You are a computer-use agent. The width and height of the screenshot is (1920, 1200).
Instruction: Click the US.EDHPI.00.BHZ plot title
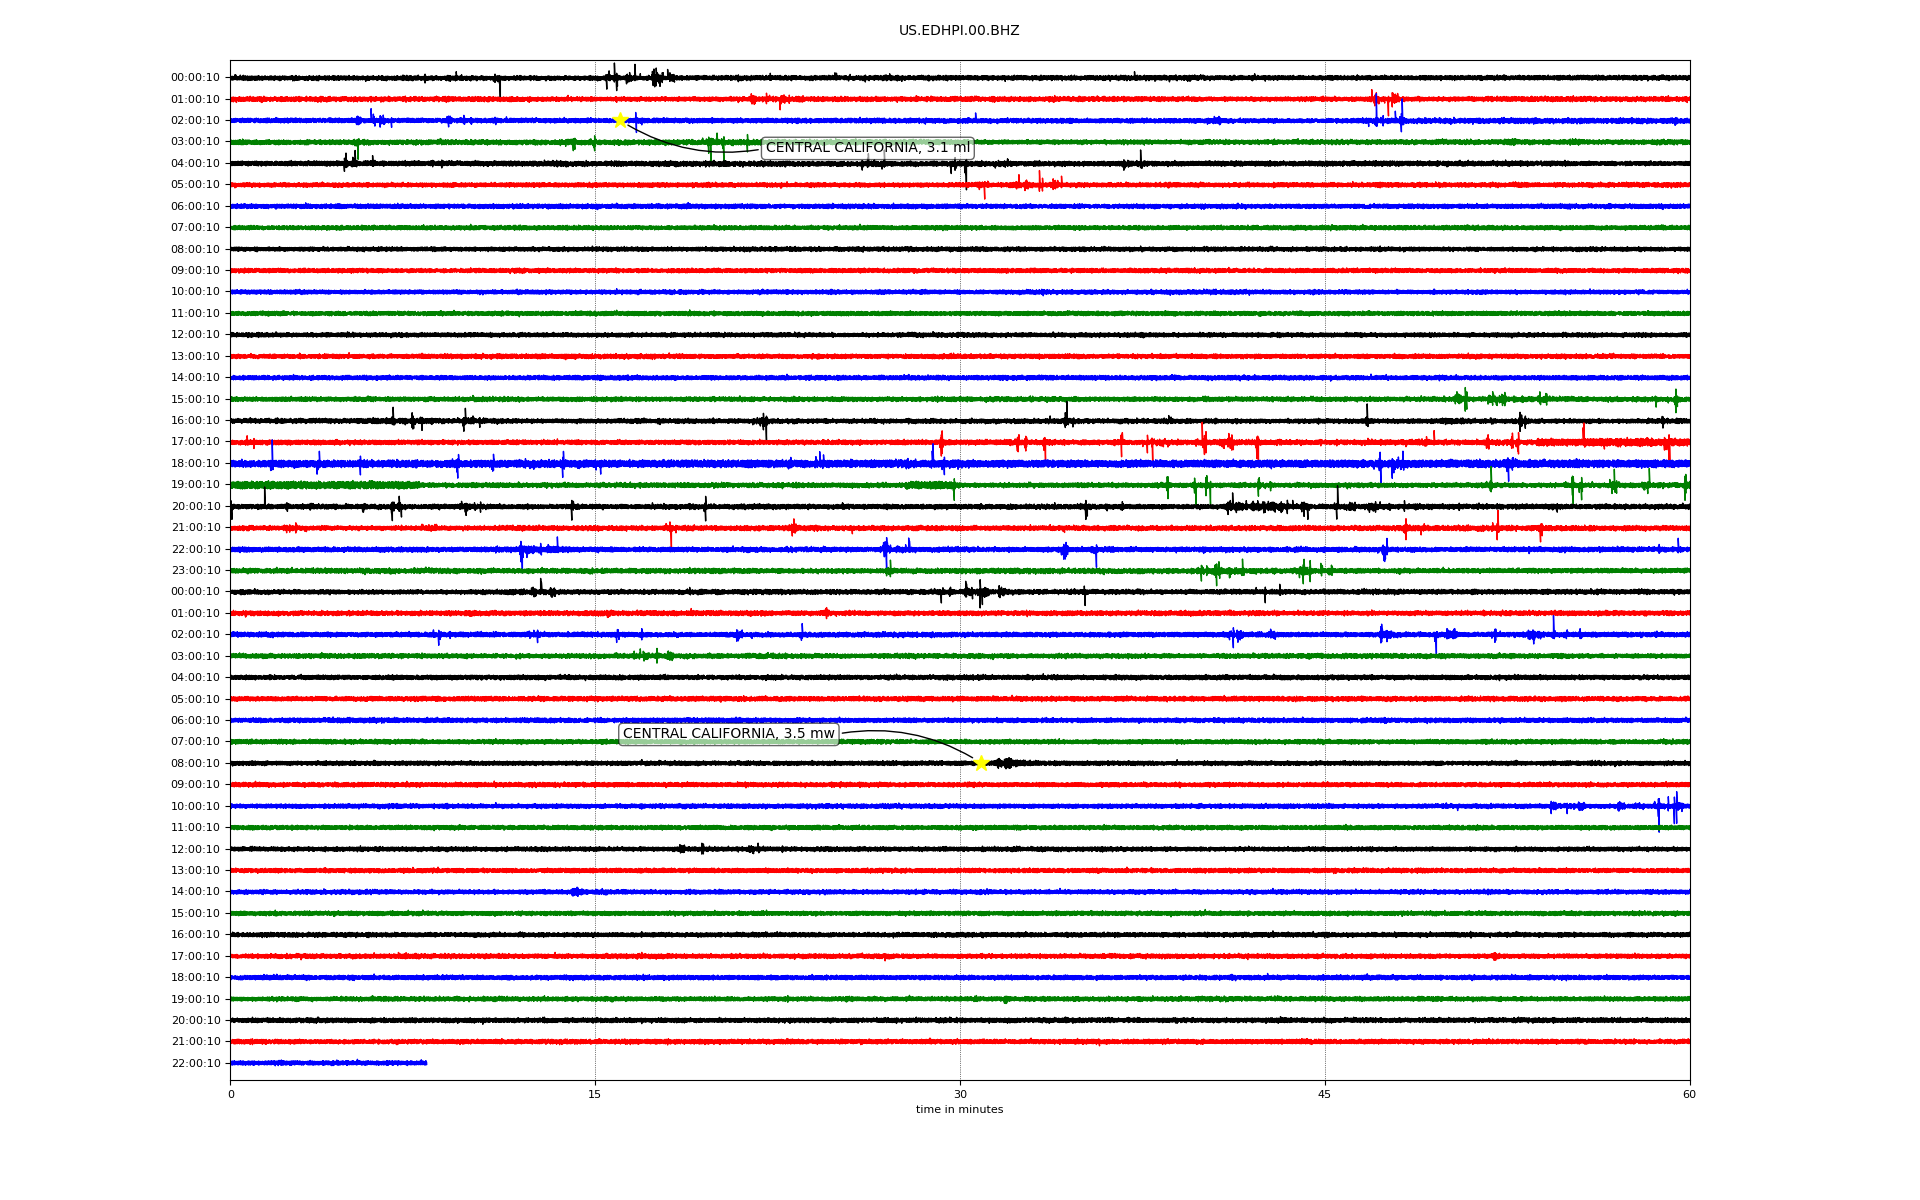pos(959,31)
